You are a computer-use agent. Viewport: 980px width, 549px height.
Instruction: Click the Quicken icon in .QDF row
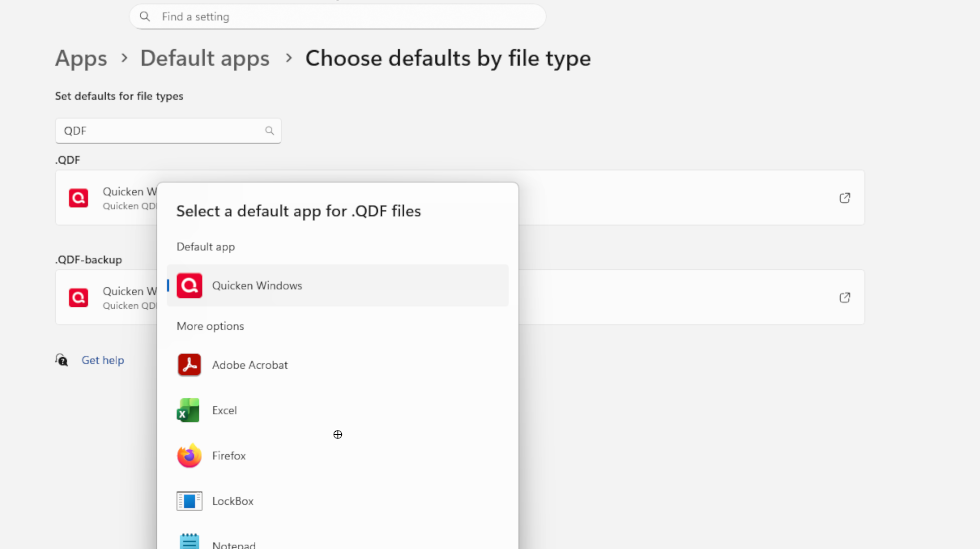pos(79,198)
